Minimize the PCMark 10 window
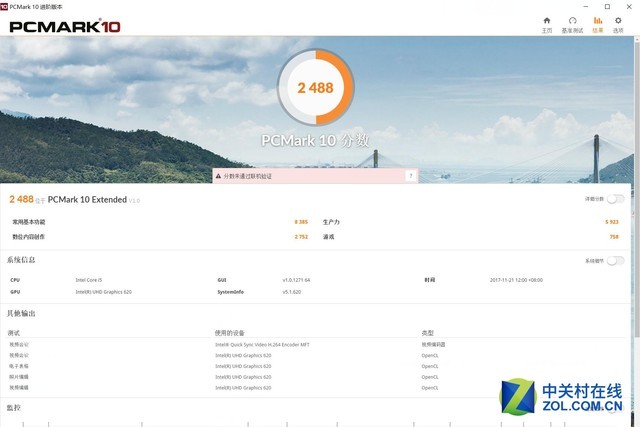The image size is (640, 427). coord(586,7)
